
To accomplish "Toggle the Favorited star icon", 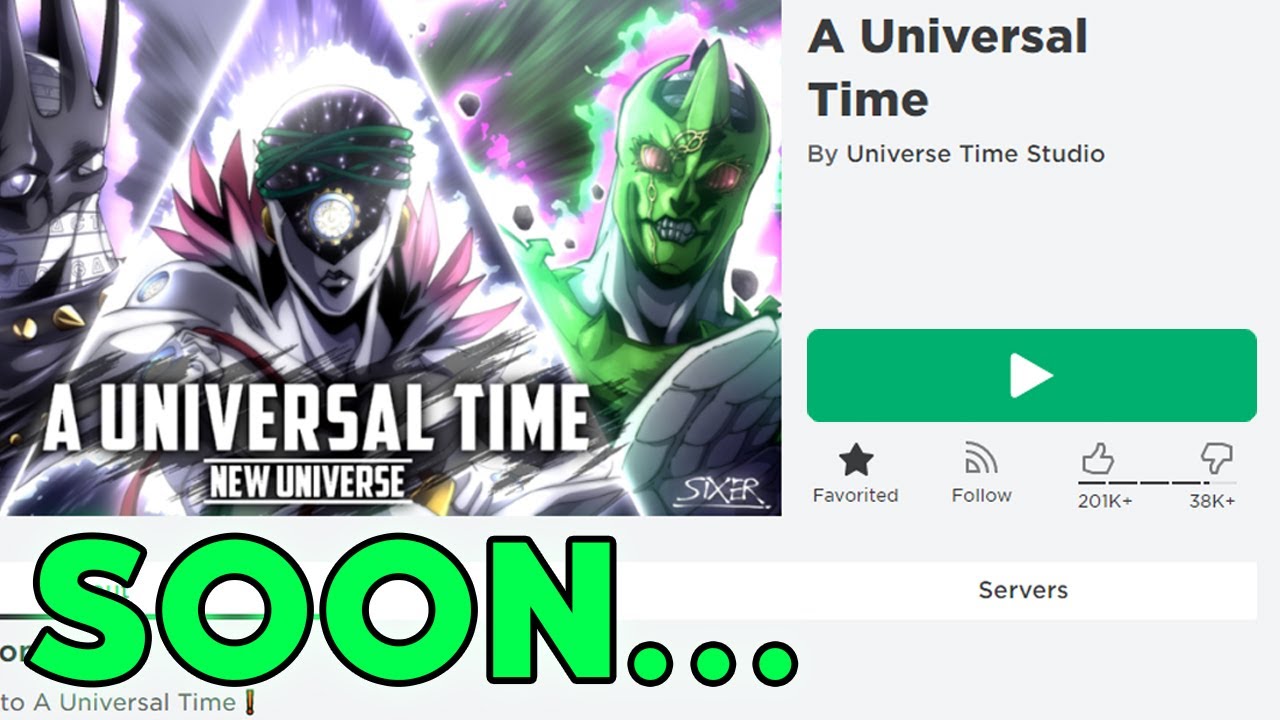I will pos(856,460).
